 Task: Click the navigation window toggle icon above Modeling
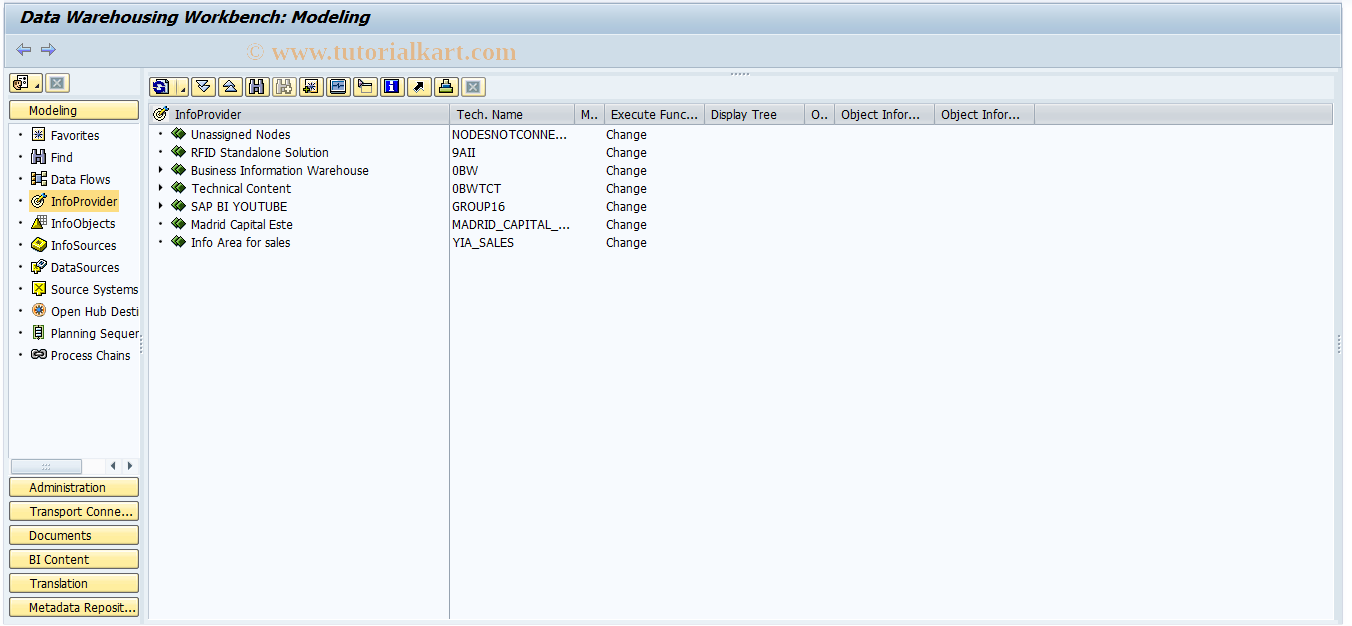point(26,83)
